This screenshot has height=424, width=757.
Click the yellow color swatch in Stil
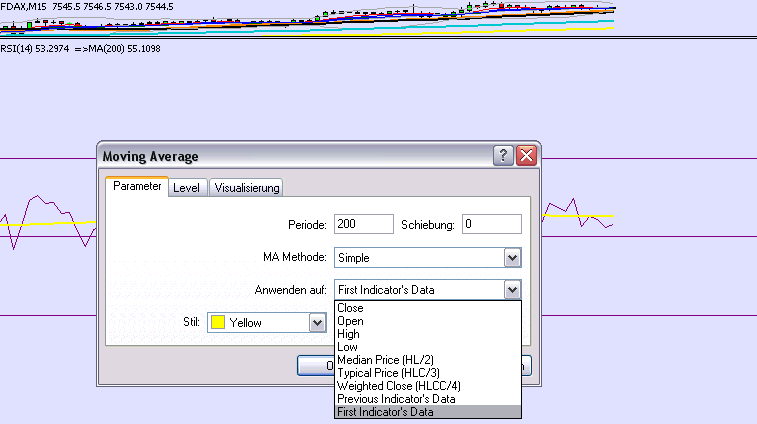click(x=218, y=323)
